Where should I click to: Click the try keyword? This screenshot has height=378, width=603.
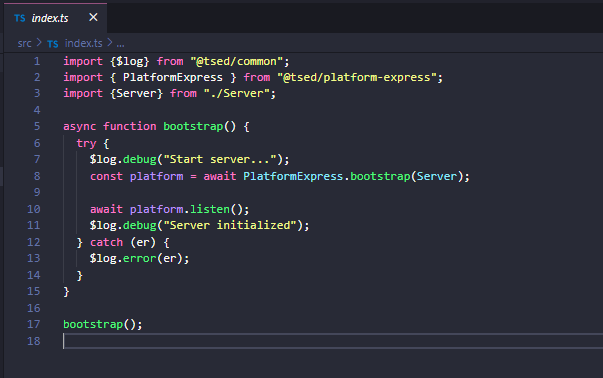[86, 143]
